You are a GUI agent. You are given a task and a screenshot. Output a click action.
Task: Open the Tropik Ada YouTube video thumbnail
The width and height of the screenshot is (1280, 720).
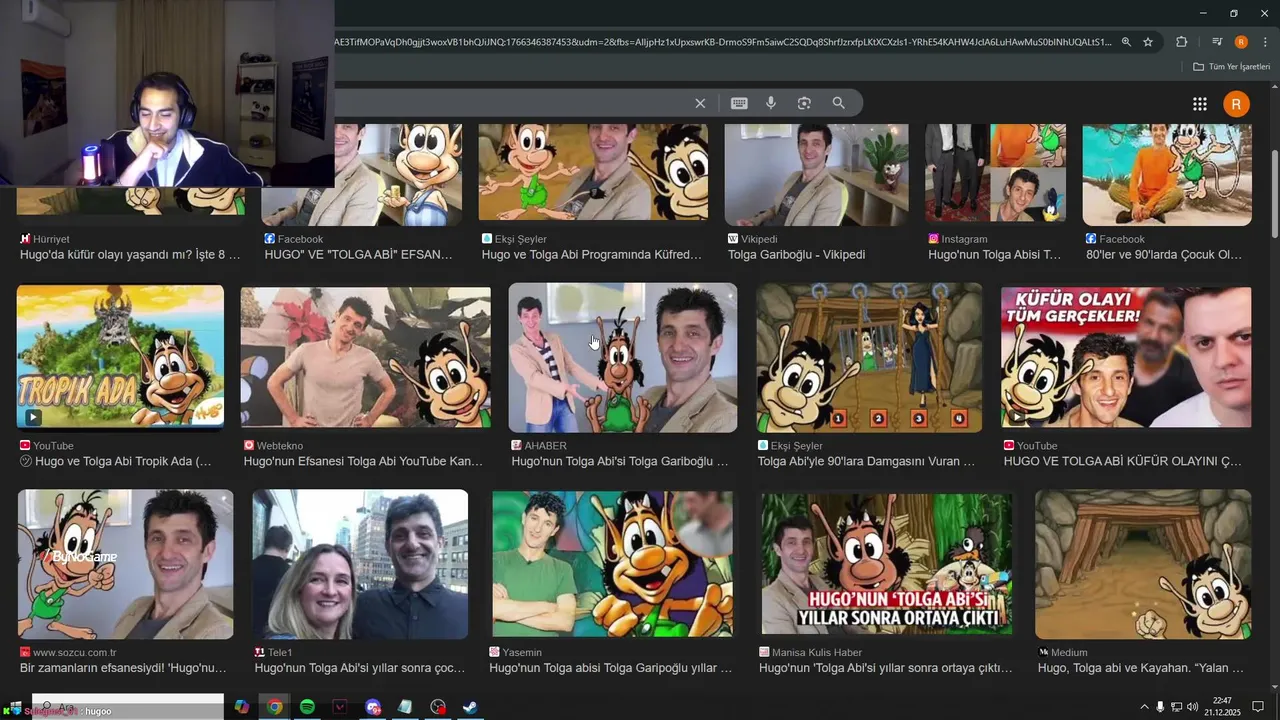120,357
